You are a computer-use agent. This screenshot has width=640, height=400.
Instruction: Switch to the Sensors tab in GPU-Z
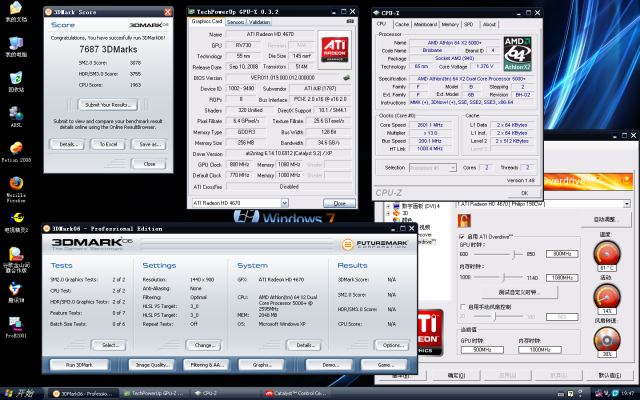[237, 20]
